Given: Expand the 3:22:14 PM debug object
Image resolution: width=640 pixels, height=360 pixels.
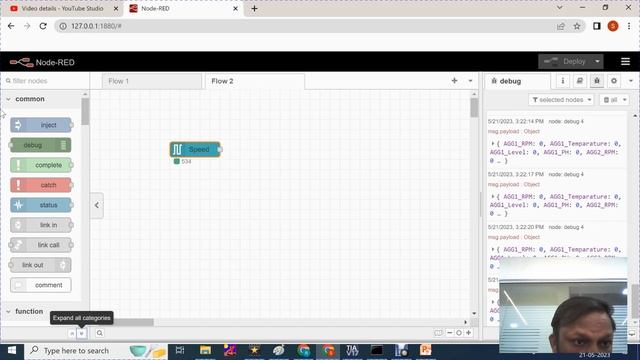Looking at the screenshot, I should pyautogui.click(x=493, y=144).
